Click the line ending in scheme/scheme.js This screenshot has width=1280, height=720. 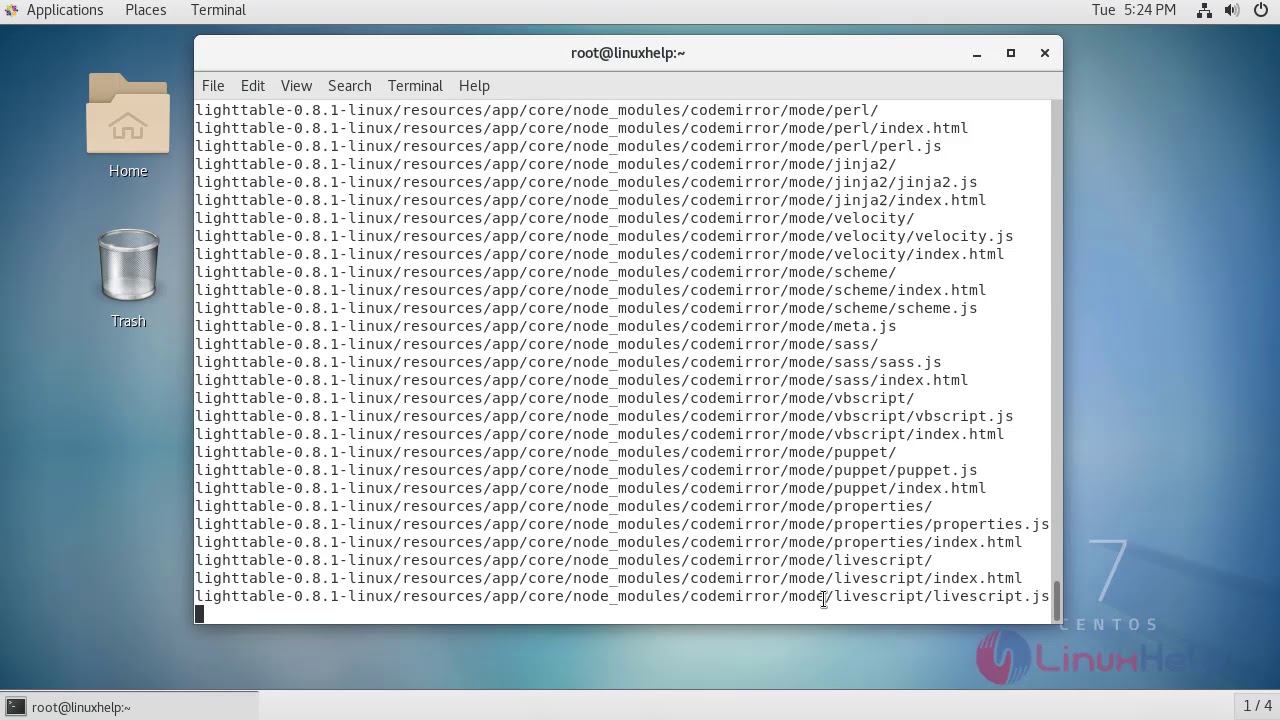[586, 308]
